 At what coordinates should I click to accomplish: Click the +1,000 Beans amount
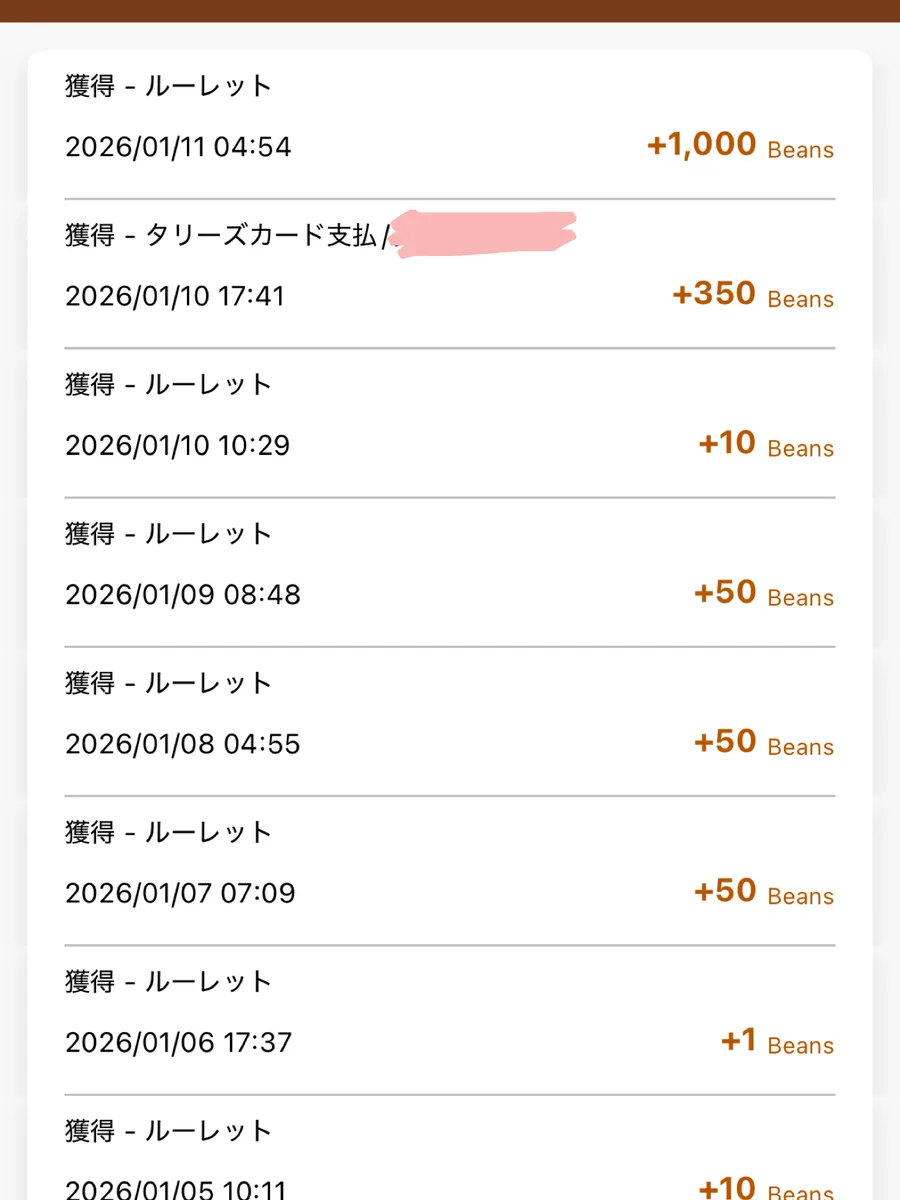click(x=739, y=146)
